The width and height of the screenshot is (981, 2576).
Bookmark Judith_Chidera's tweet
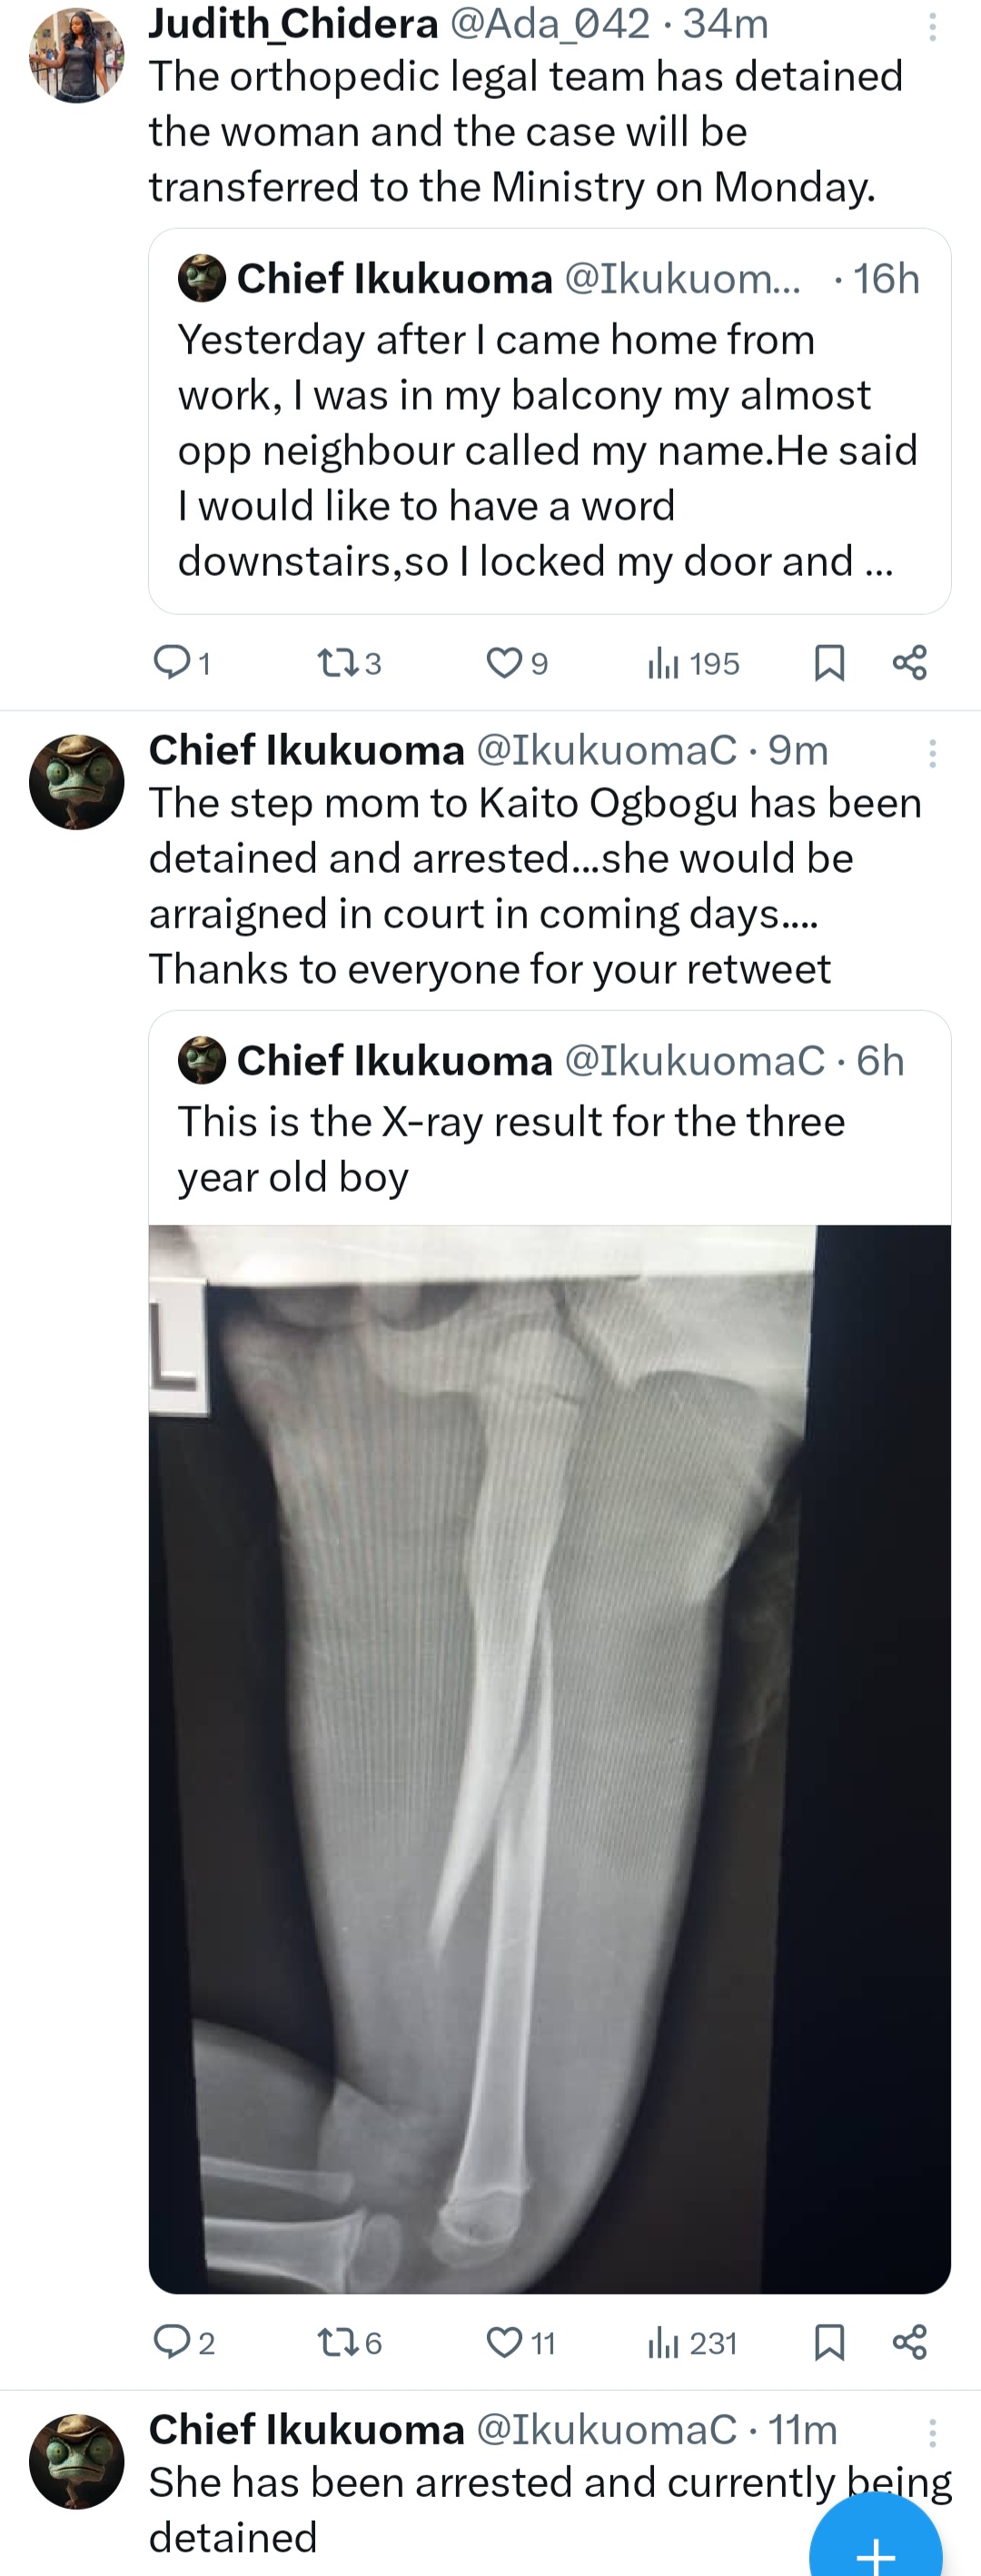click(x=829, y=662)
